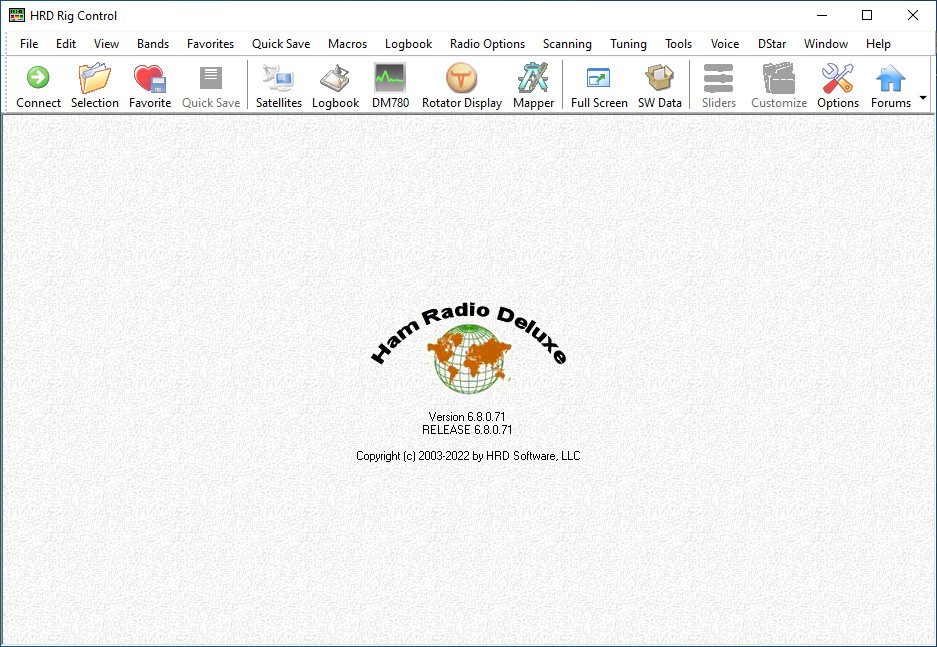Switch to Full Screen mode
The width and height of the screenshot is (937, 647).
click(599, 85)
